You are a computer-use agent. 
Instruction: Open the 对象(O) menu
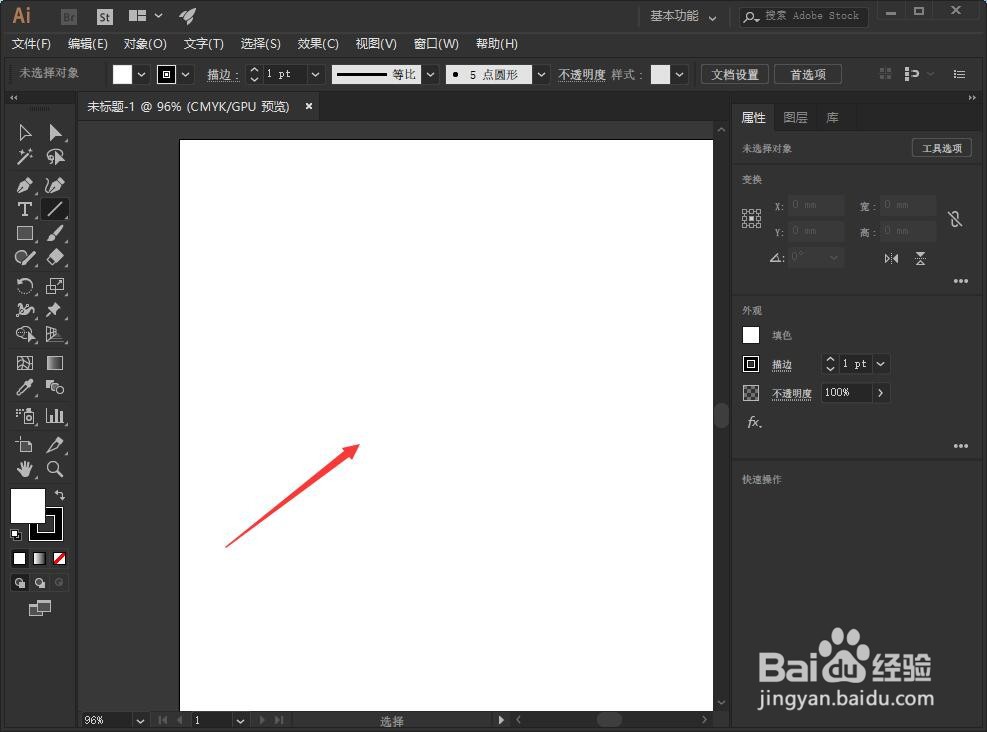pyautogui.click(x=145, y=43)
